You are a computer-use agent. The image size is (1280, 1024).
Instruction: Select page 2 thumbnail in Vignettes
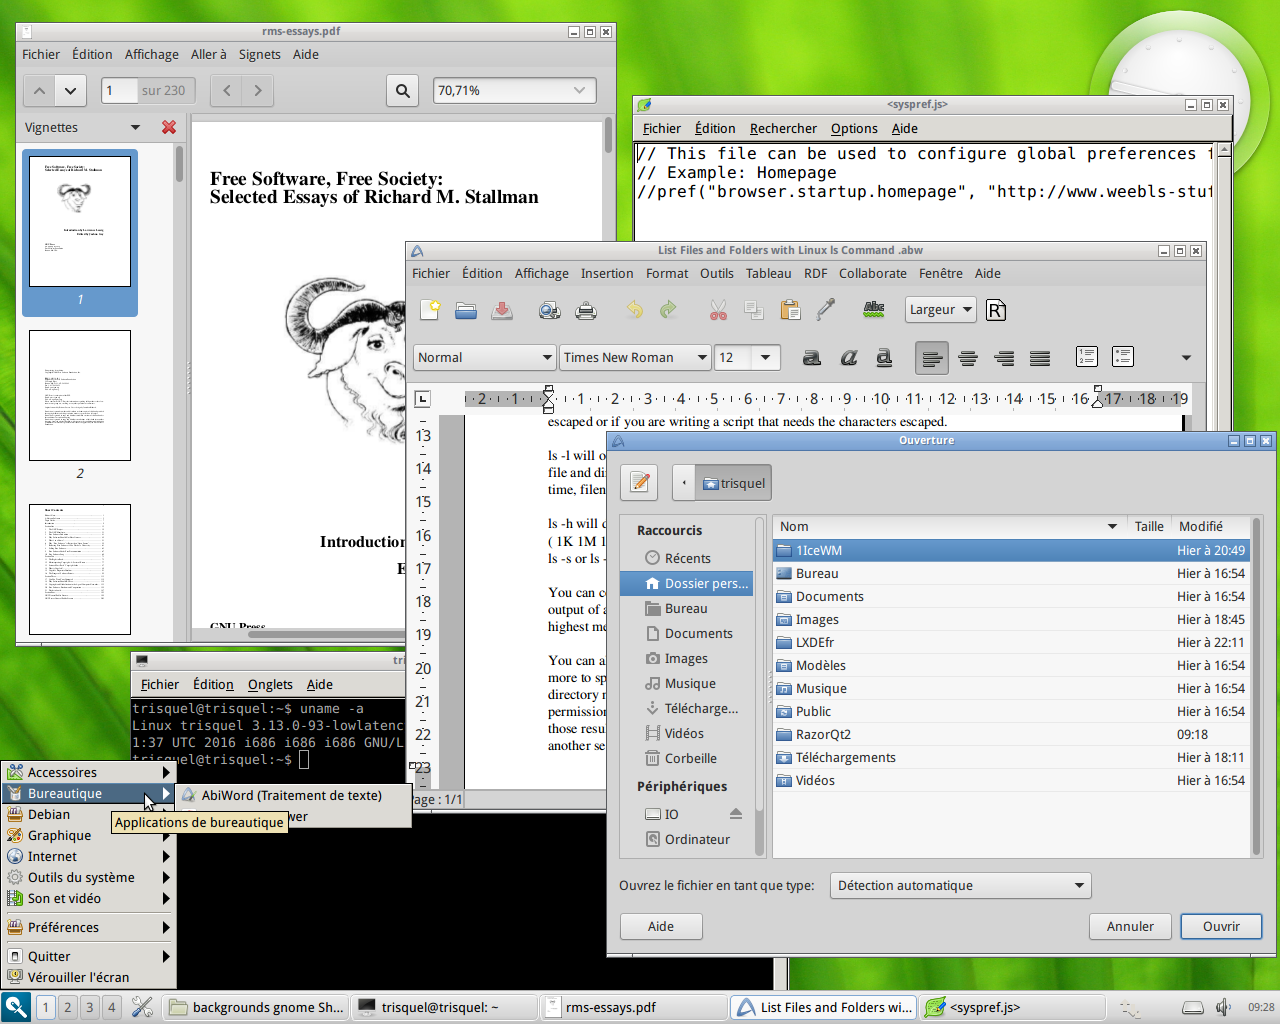[80, 396]
